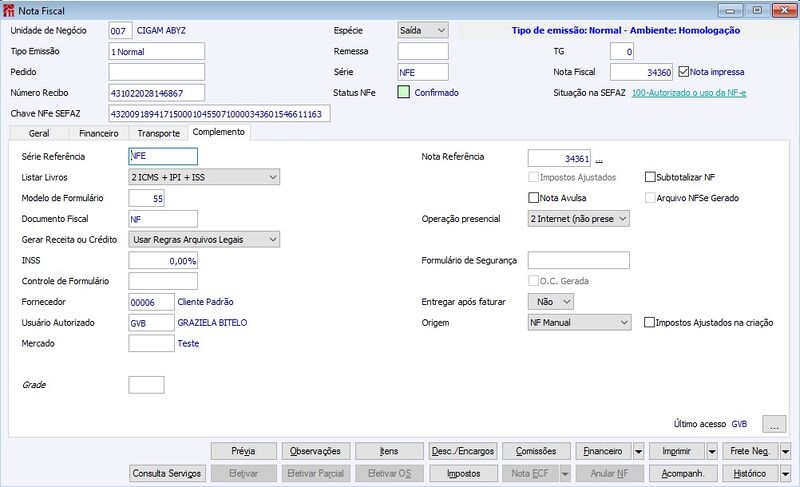Click the Comissões button
The height and width of the screenshot is (487, 800).
[x=536, y=451]
